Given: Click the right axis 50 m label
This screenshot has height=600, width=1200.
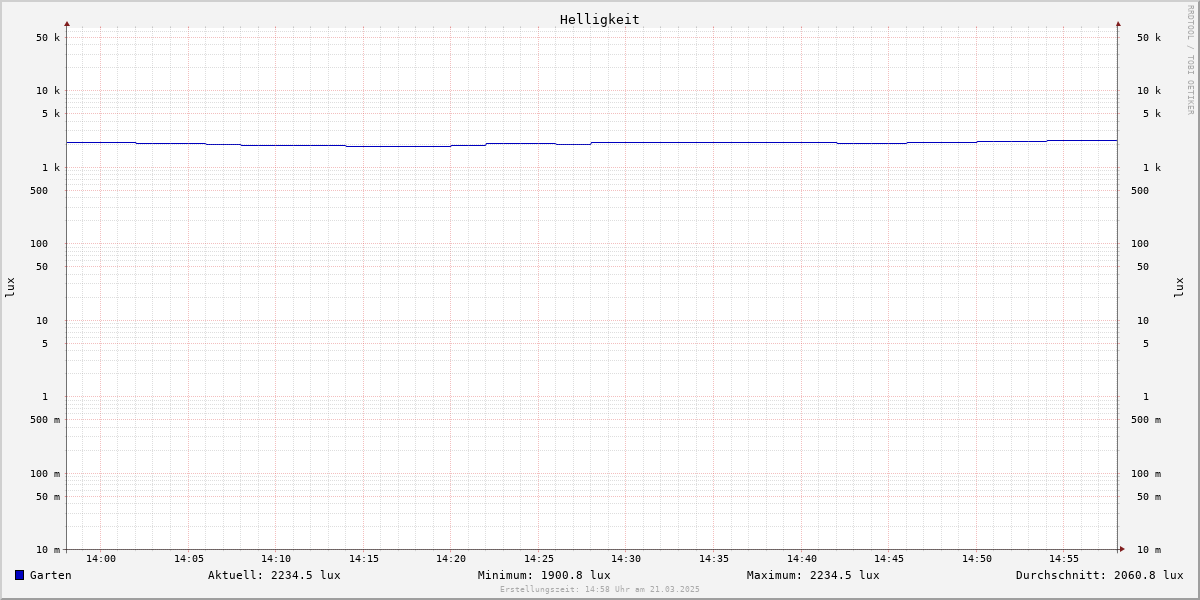Looking at the screenshot, I should (x=1149, y=497).
